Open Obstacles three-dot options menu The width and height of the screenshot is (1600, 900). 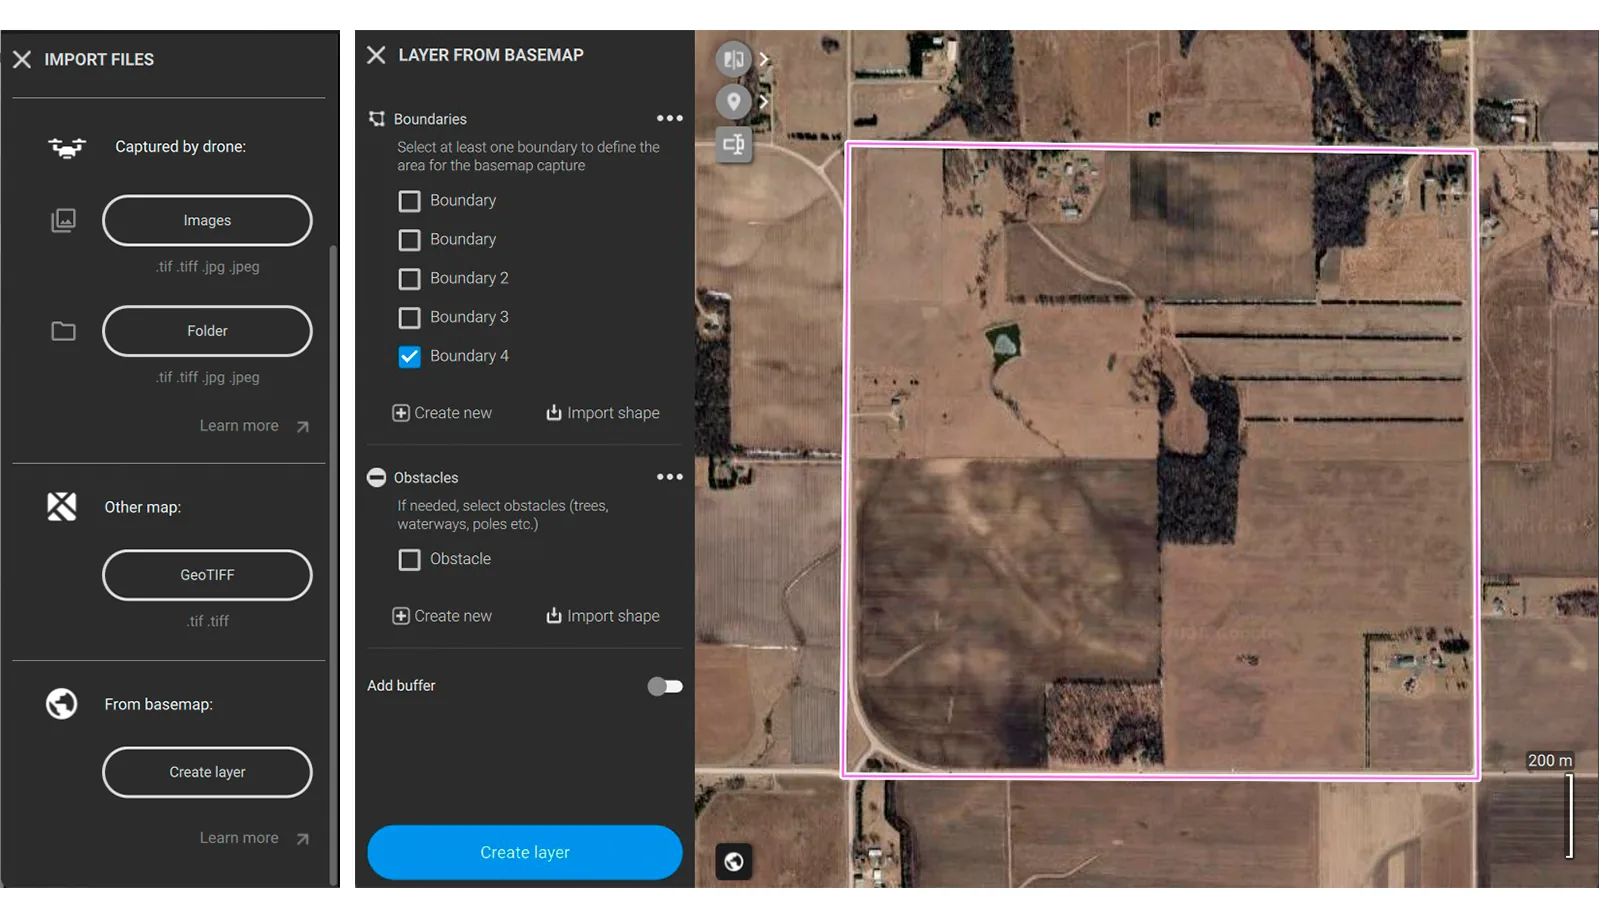(670, 477)
